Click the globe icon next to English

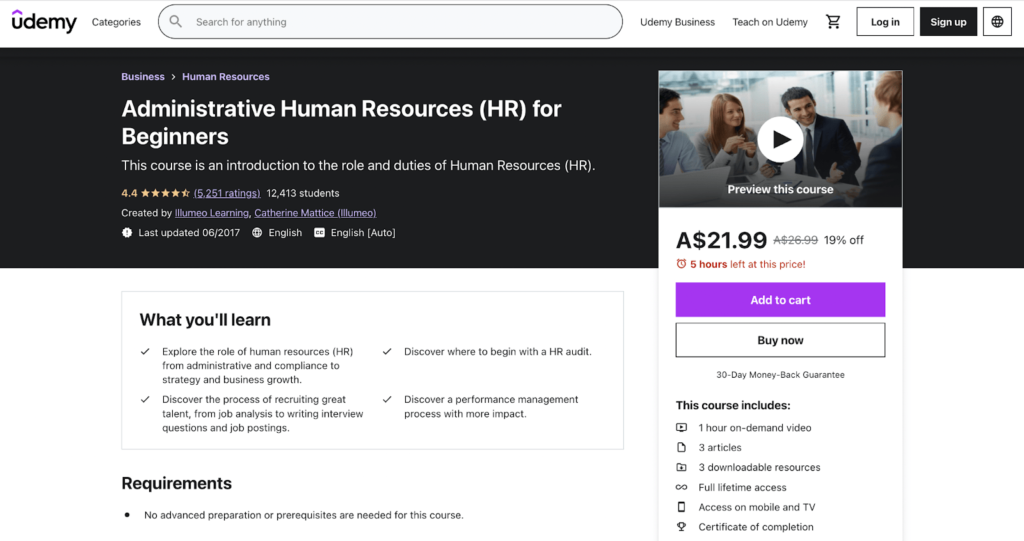point(257,233)
